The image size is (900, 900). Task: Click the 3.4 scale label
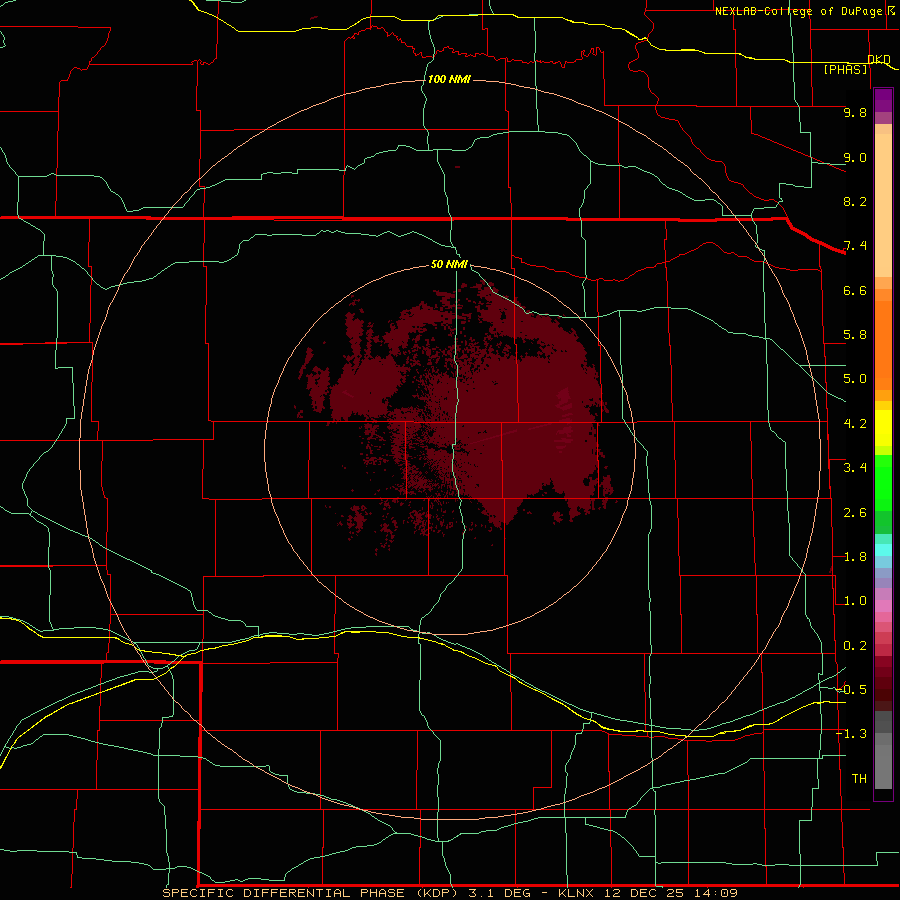tap(855, 468)
